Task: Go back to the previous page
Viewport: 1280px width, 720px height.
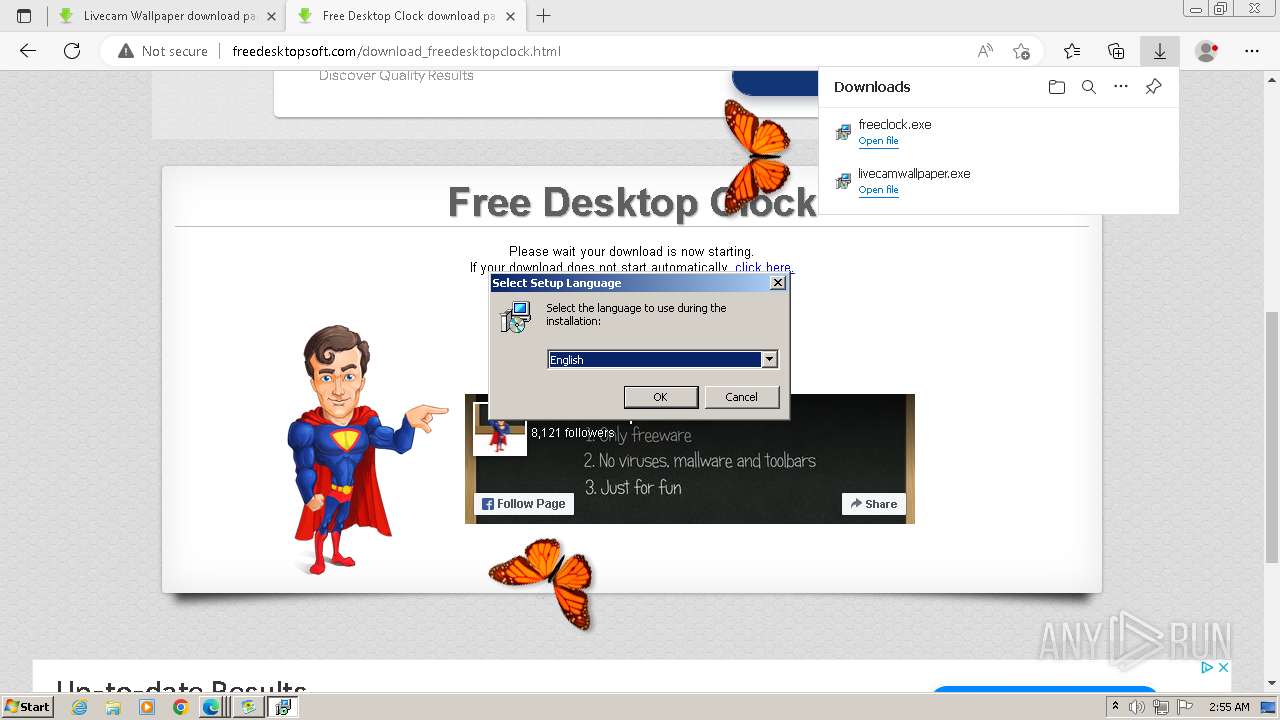Action: tap(28, 51)
